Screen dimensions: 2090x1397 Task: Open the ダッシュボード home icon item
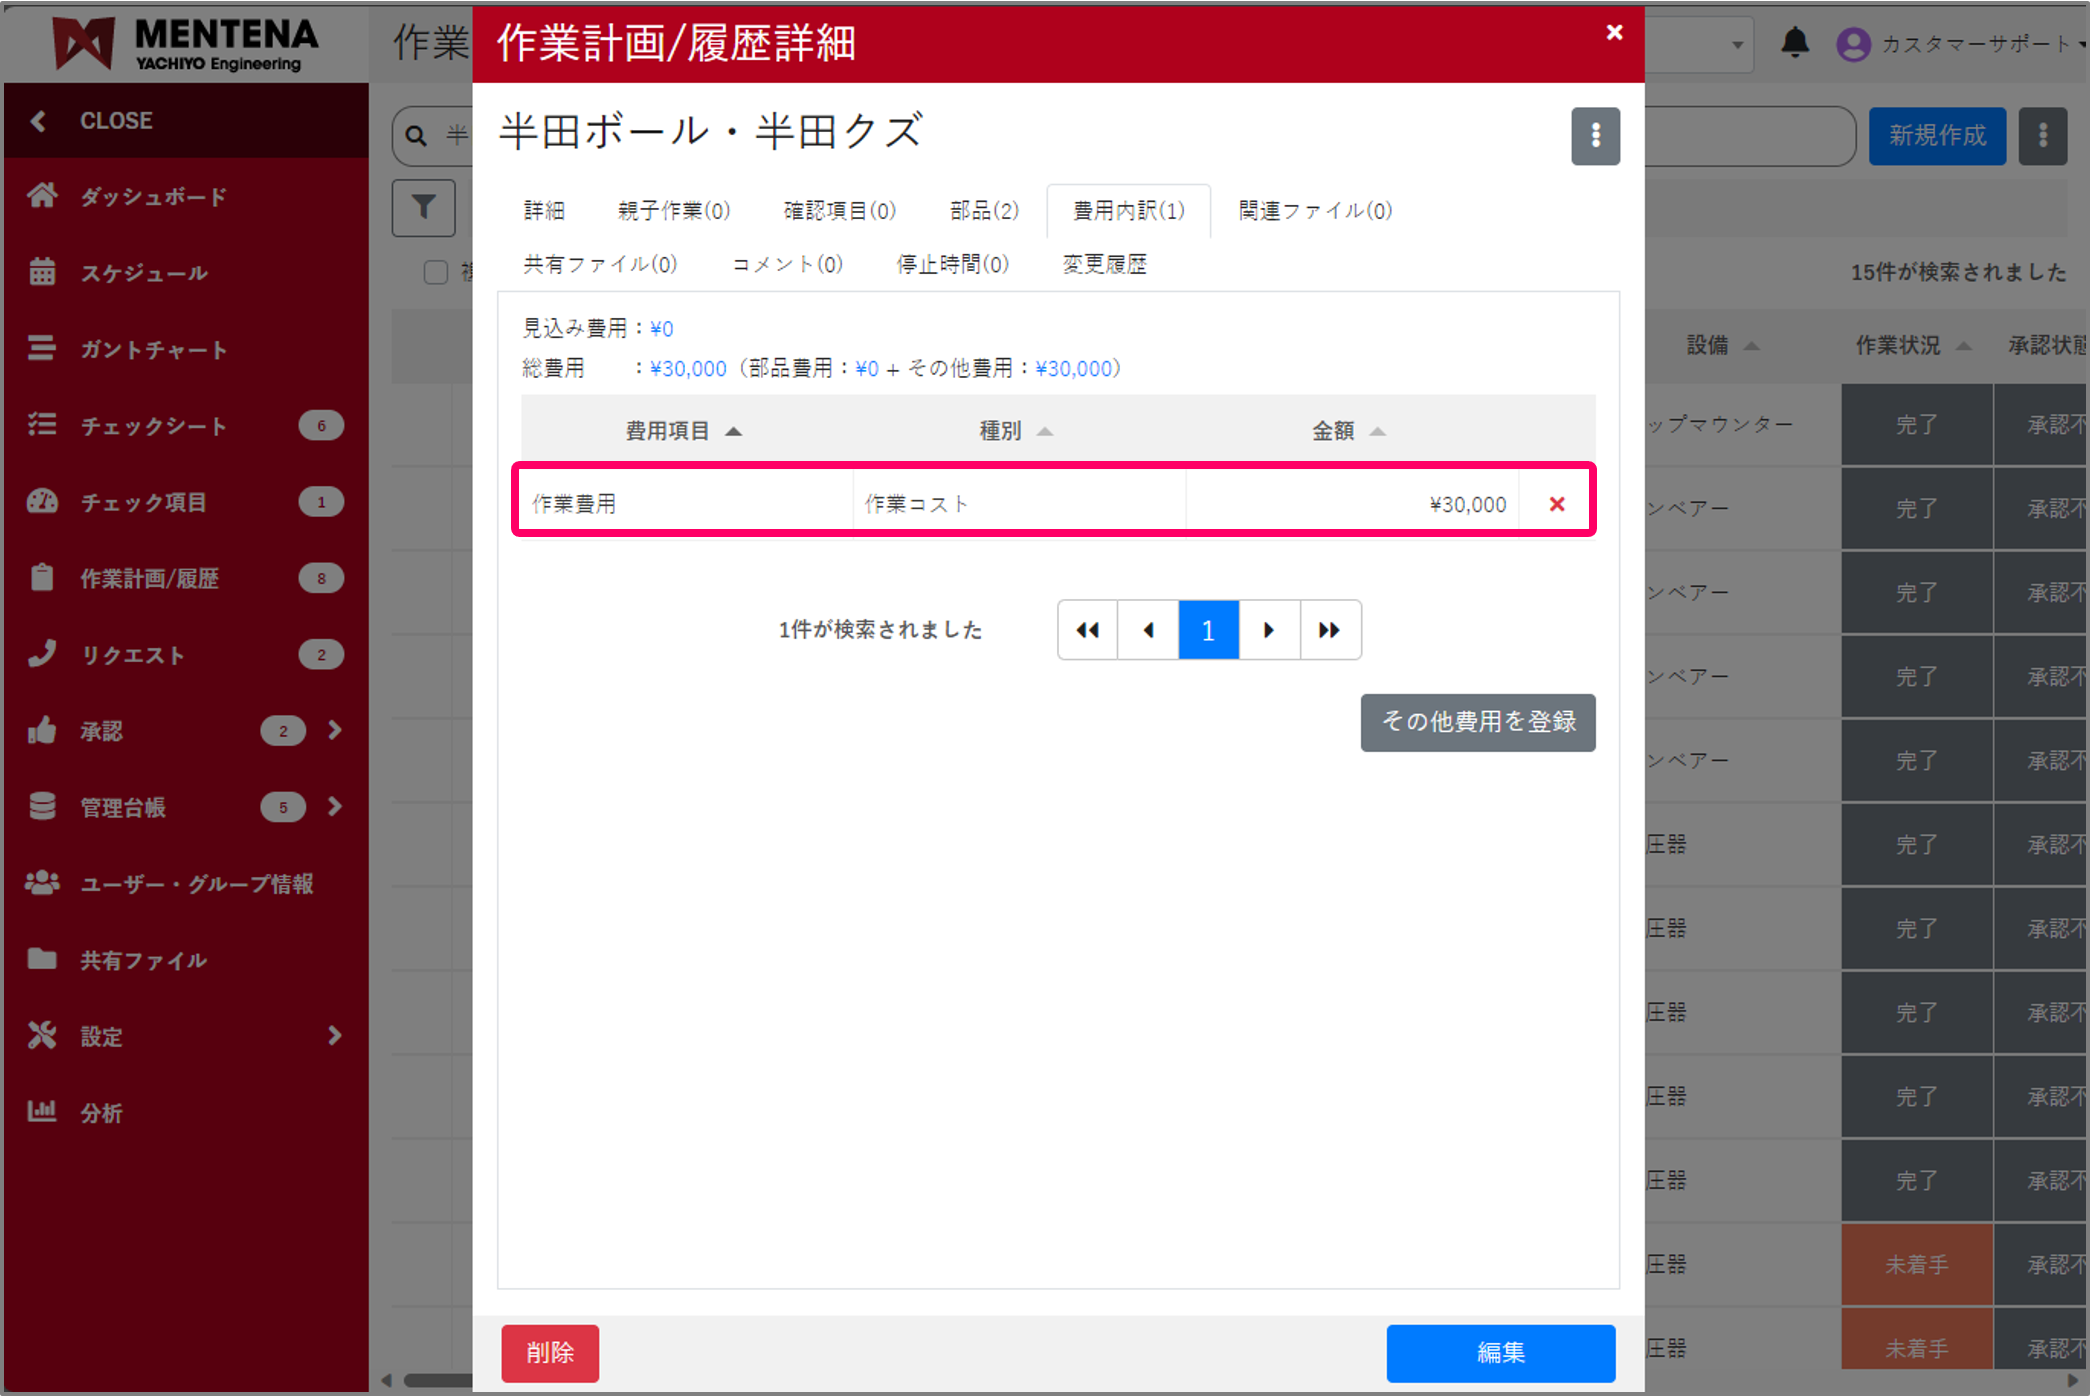click(x=42, y=196)
